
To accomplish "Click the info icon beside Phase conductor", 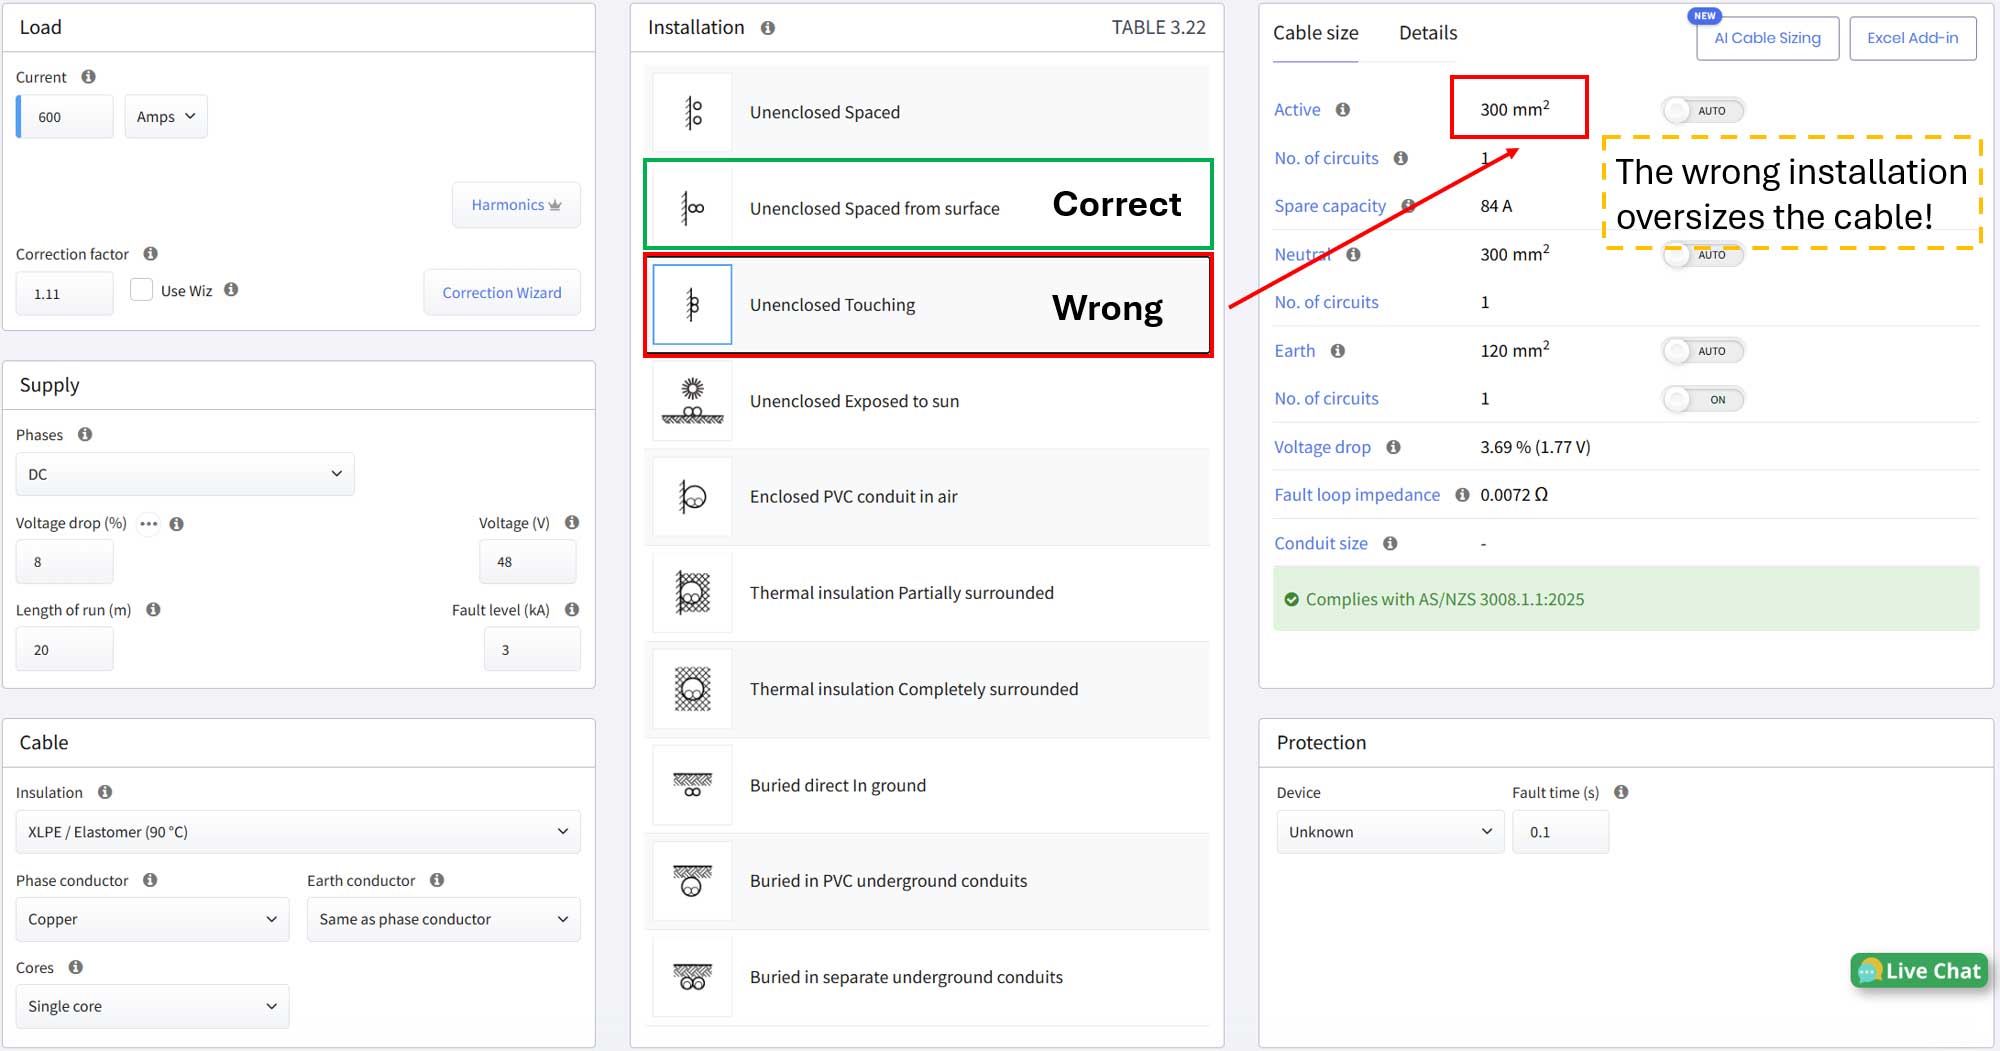I will point(150,880).
